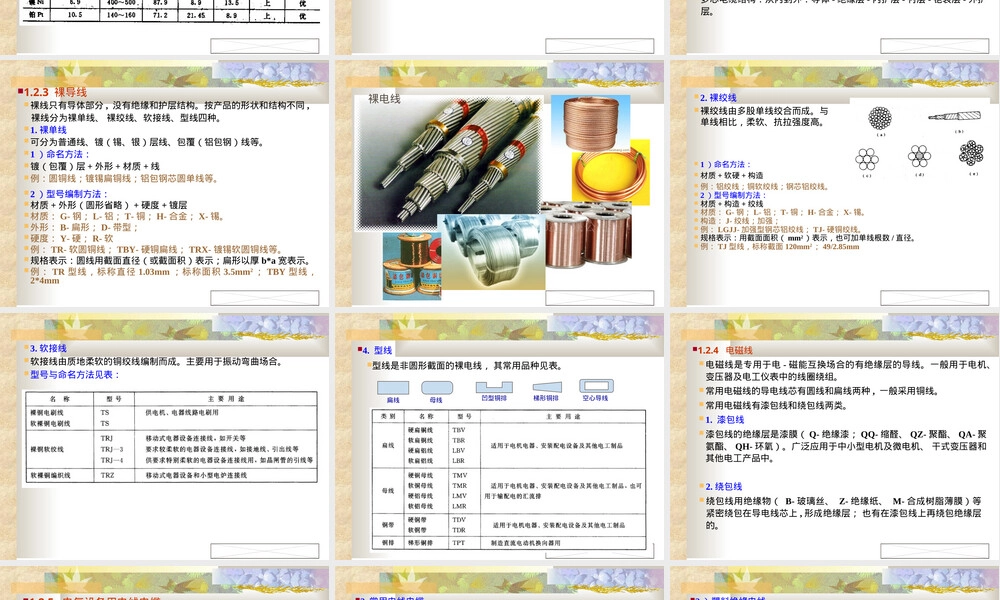Click the example line starting 例：TR-软圆铜线
Viewport: 1000px width, 600px height.
pyautogui.click(x=156, y=249)
